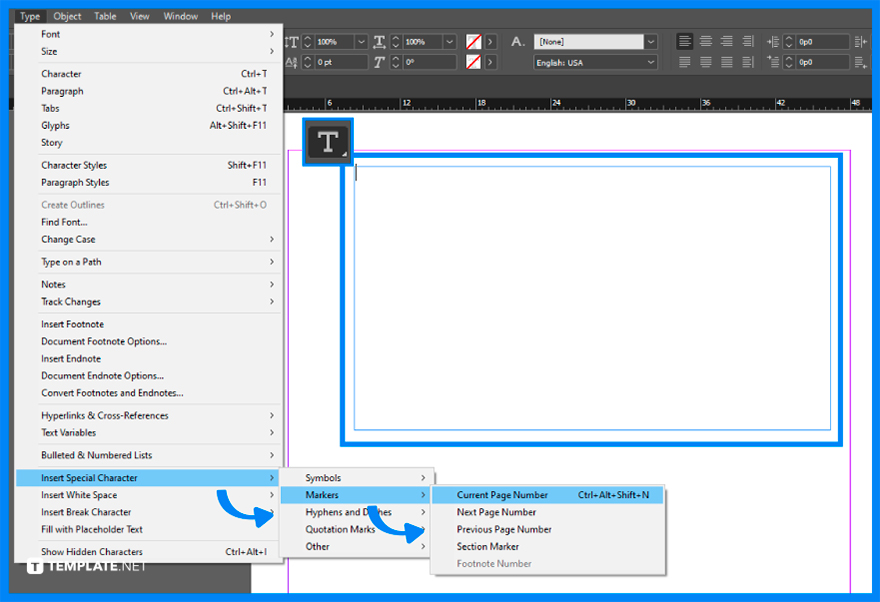Click the horizontal scale icon
The image size is (880, 602).
381,42
